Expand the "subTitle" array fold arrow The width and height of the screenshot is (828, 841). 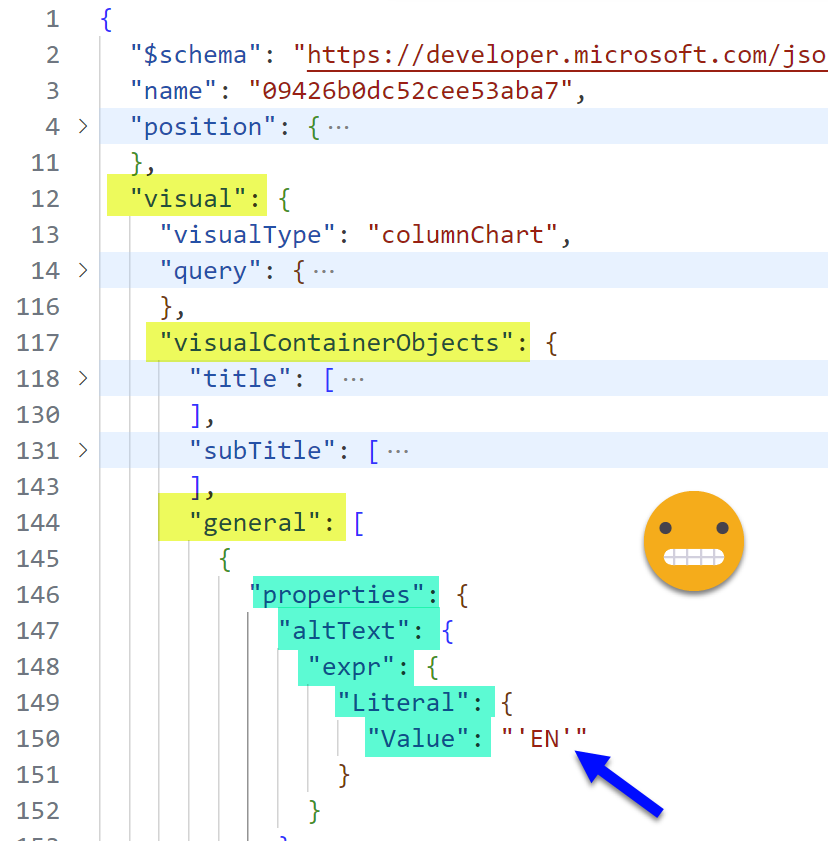pos(83,450)
